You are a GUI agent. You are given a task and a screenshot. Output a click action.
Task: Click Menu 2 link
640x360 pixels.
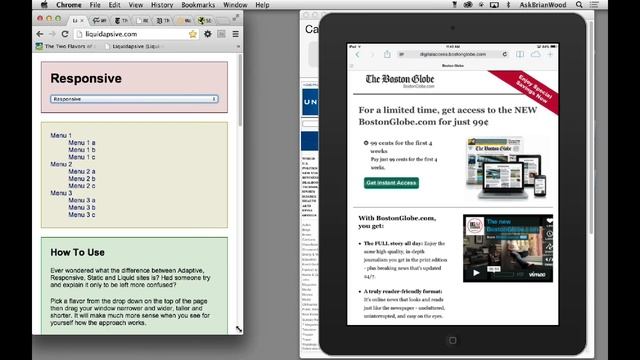(x=61, y=164)
